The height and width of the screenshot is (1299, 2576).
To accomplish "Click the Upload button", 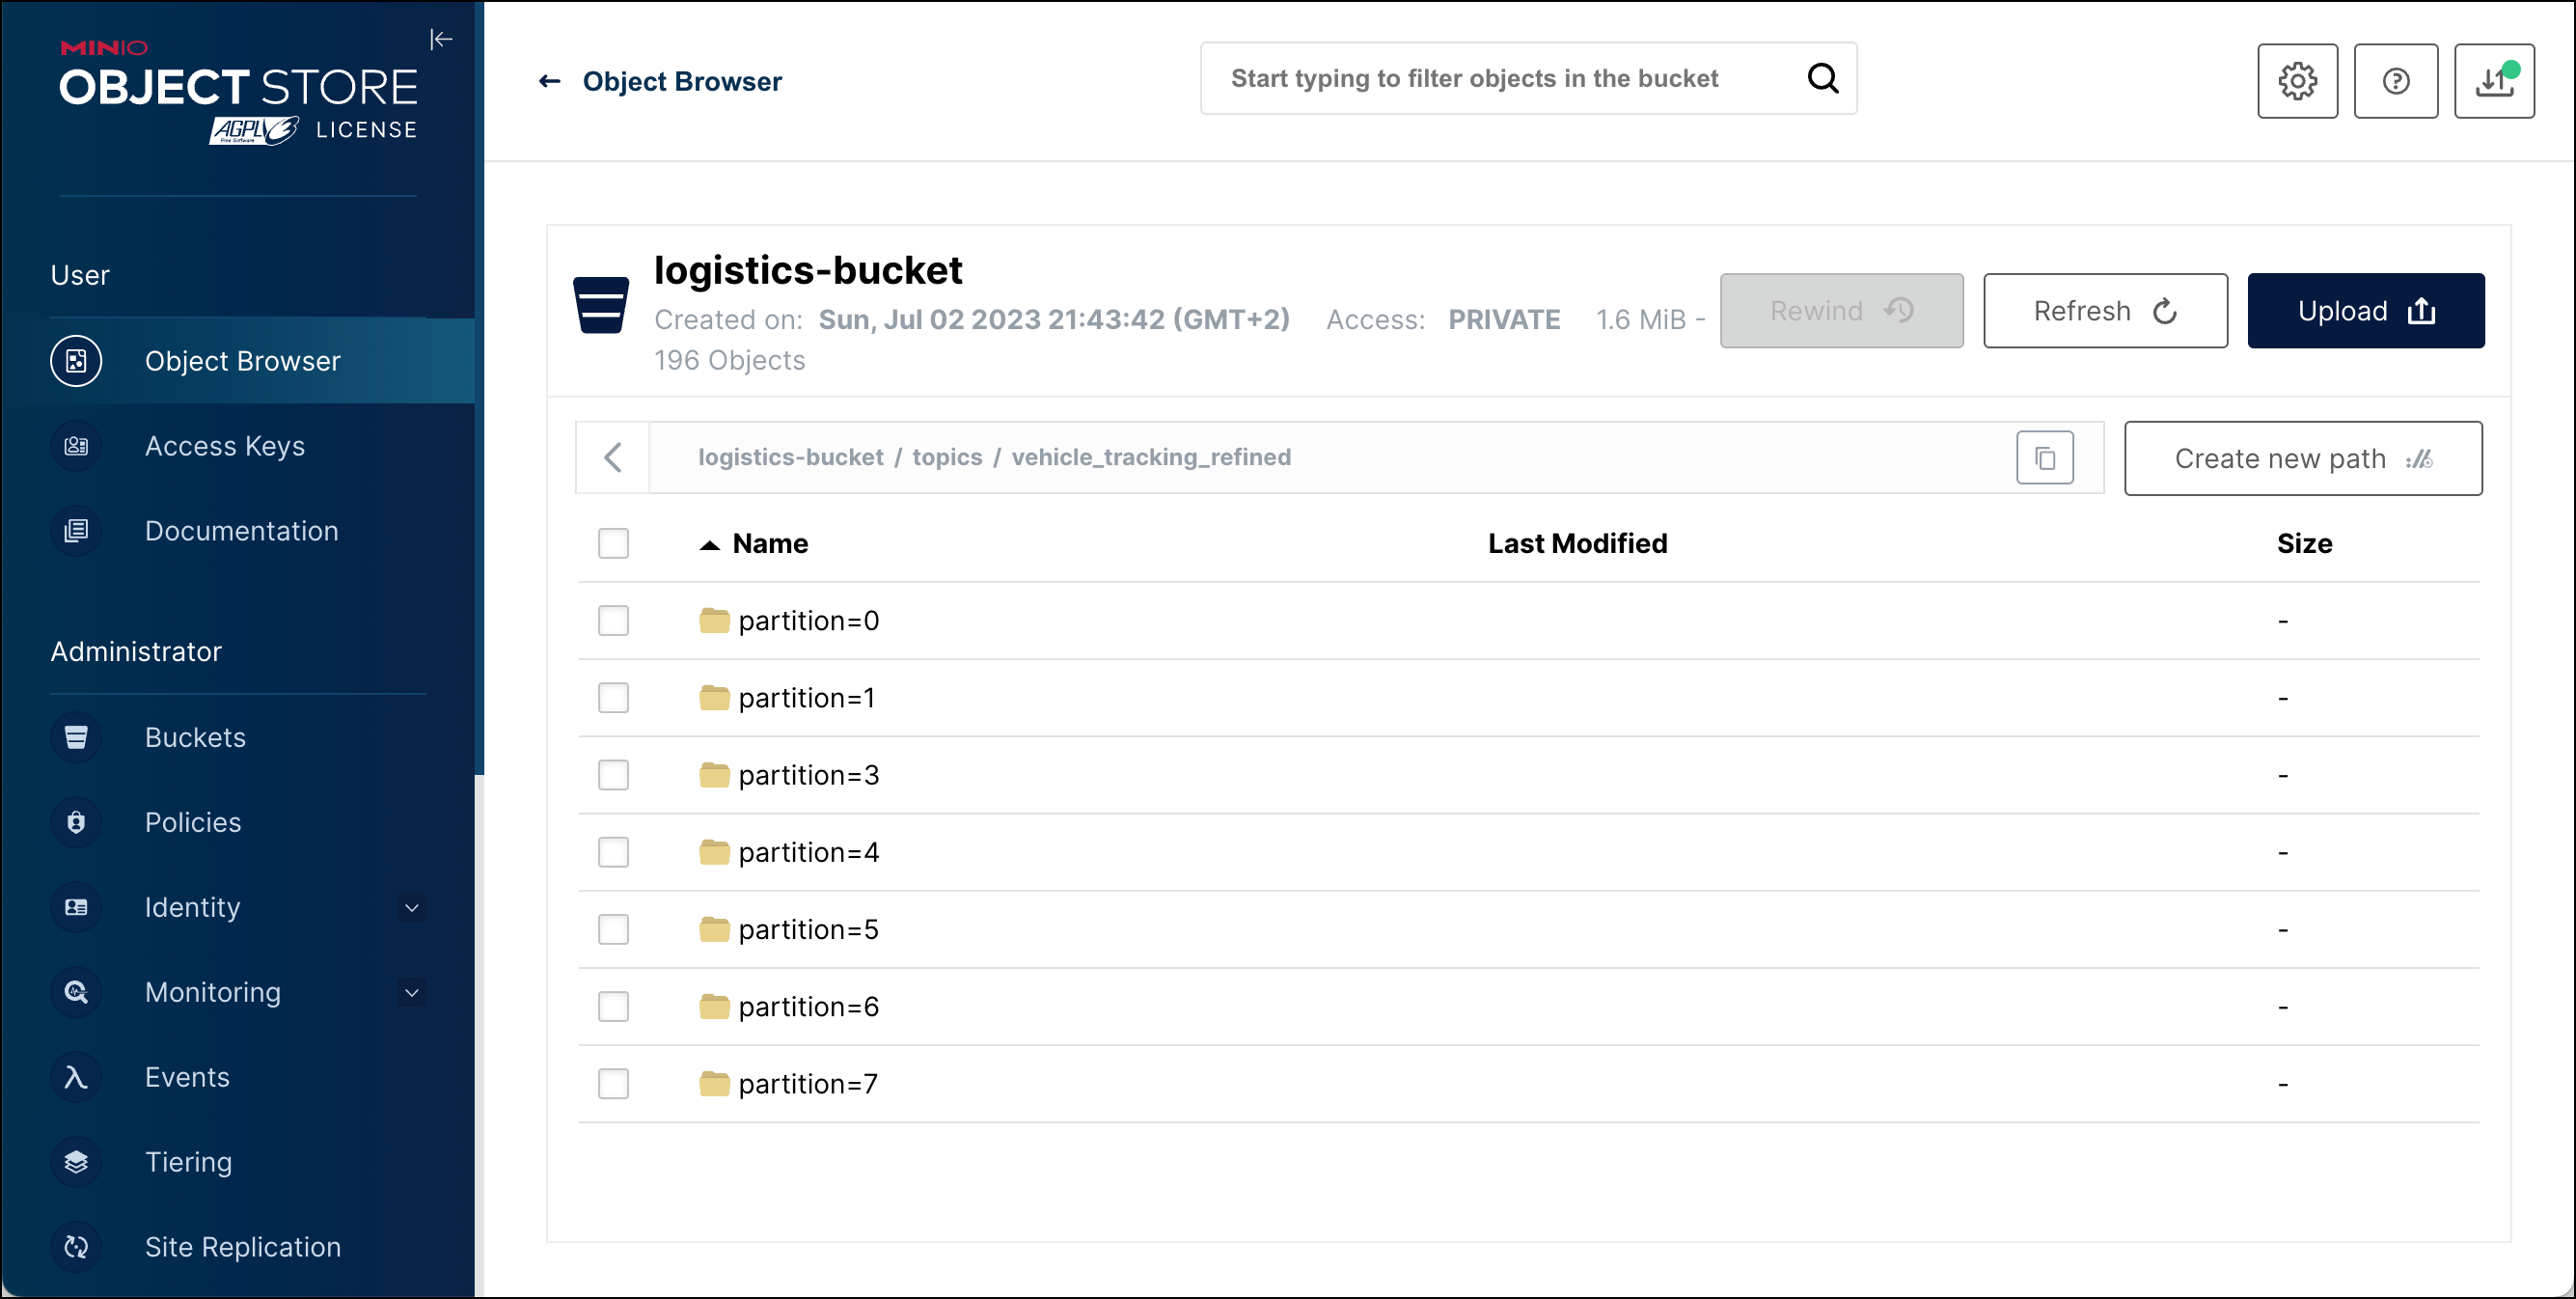I will point(2365,311).
